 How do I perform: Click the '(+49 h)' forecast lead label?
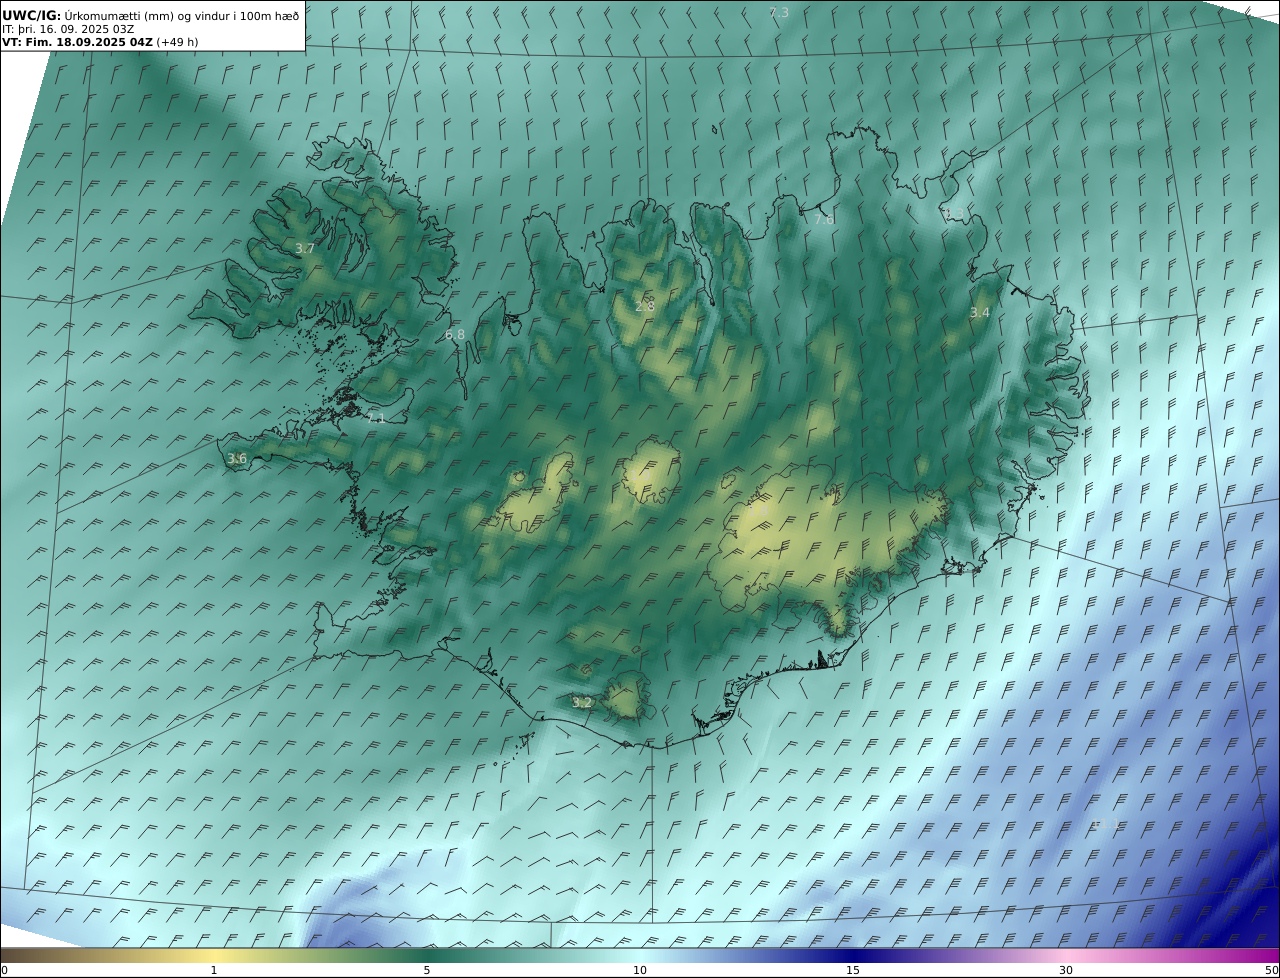[x=177, y=42]
